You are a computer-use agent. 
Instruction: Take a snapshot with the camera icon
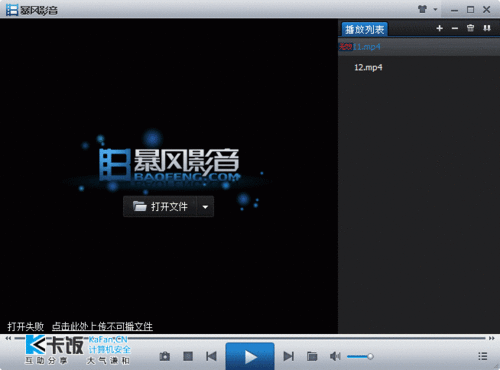[x=165, y=356]
